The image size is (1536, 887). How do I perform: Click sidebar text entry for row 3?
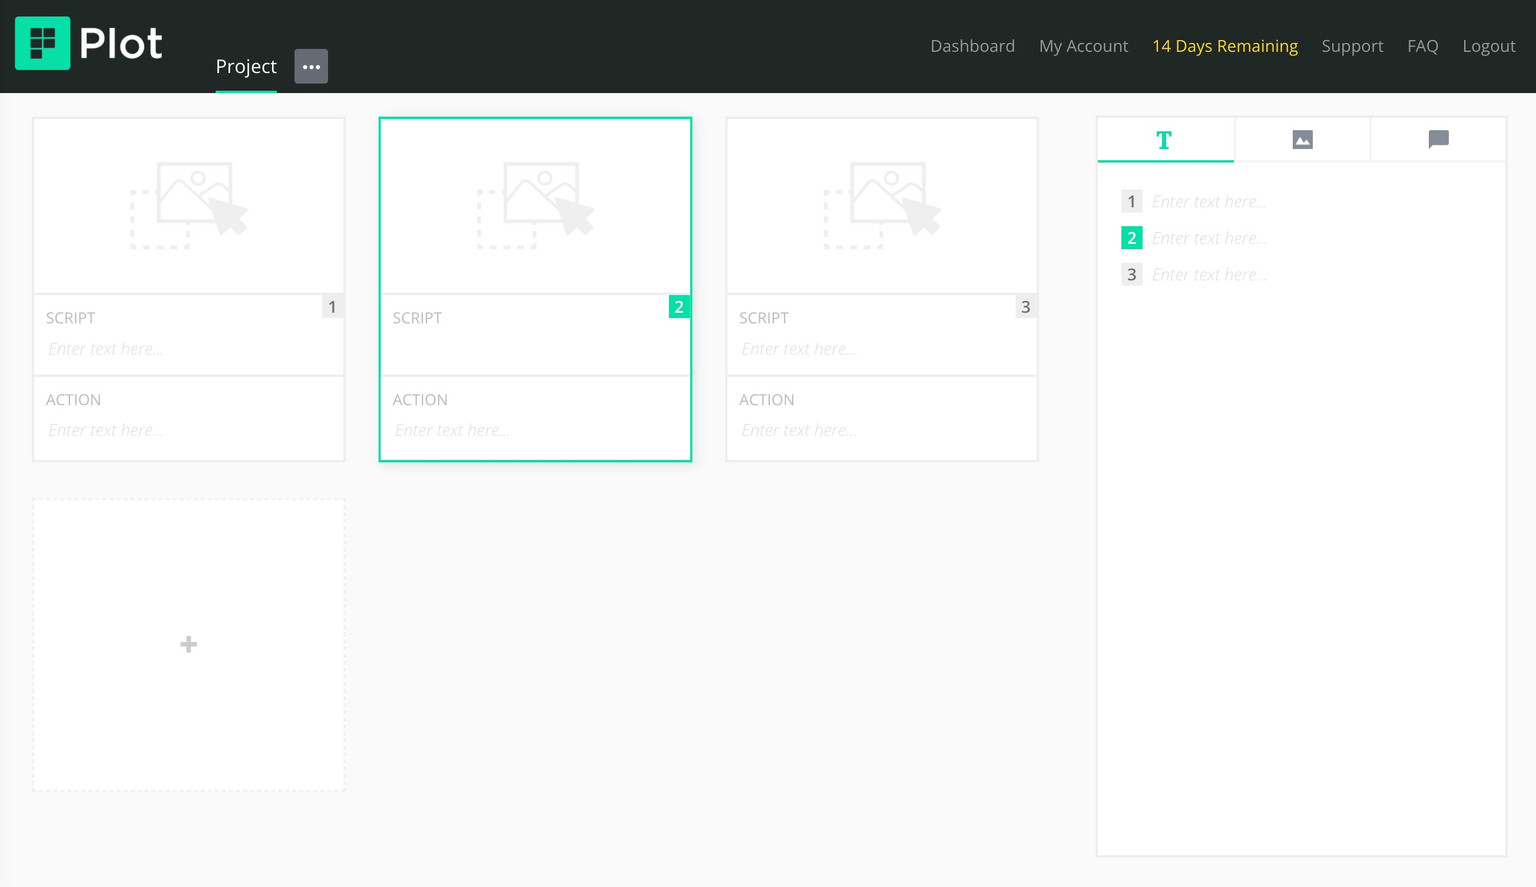pyautogui.click(x=1300, y=275)
